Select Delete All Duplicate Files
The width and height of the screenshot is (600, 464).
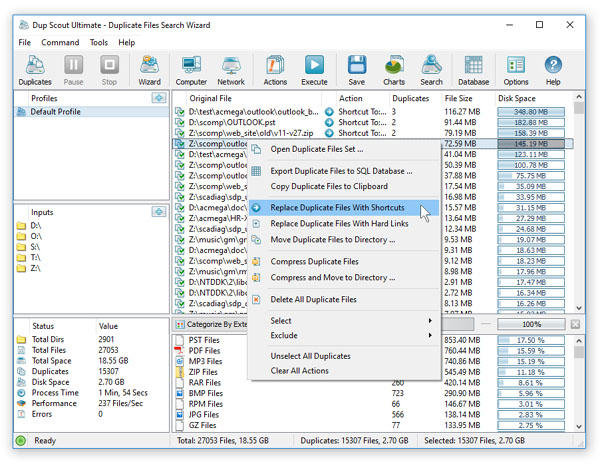pyautogui.click(x=313, y=299)
